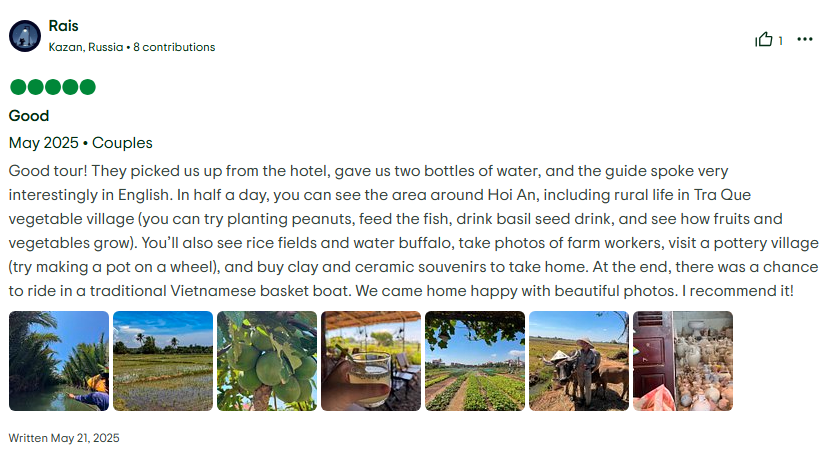The width and height of the screenshot is (832, 451).
Task: Click the "Kazan, Russia" location text
Action: [x=86, y=47]
